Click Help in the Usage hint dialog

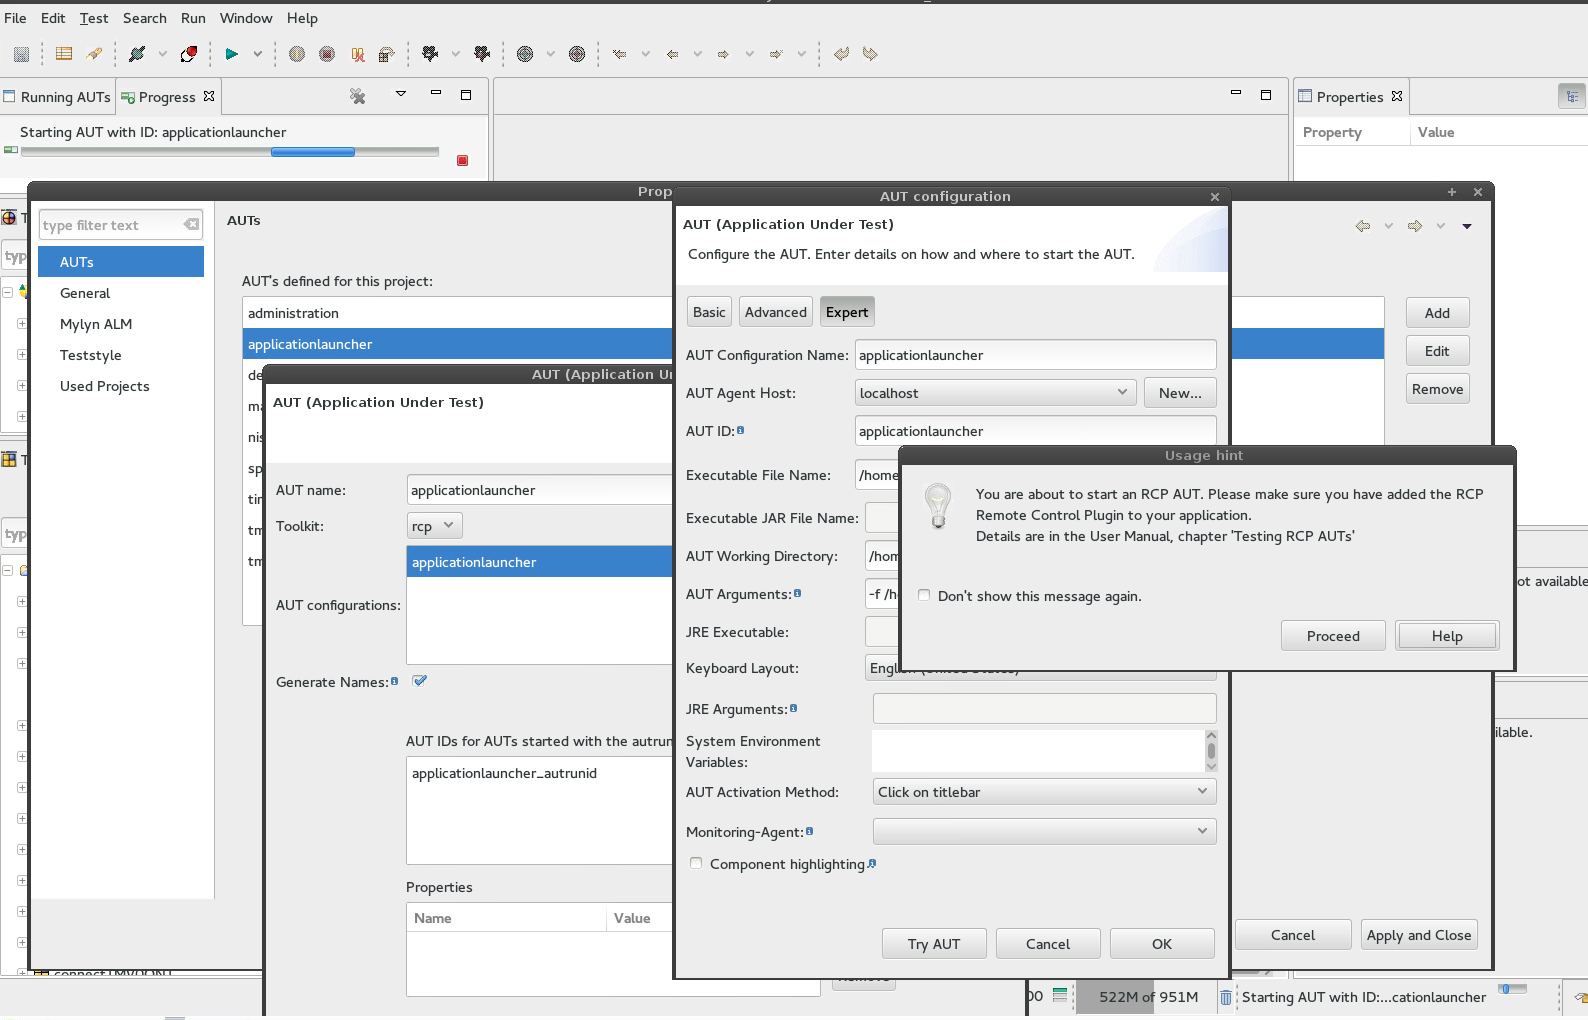[x=1447, y=636]
